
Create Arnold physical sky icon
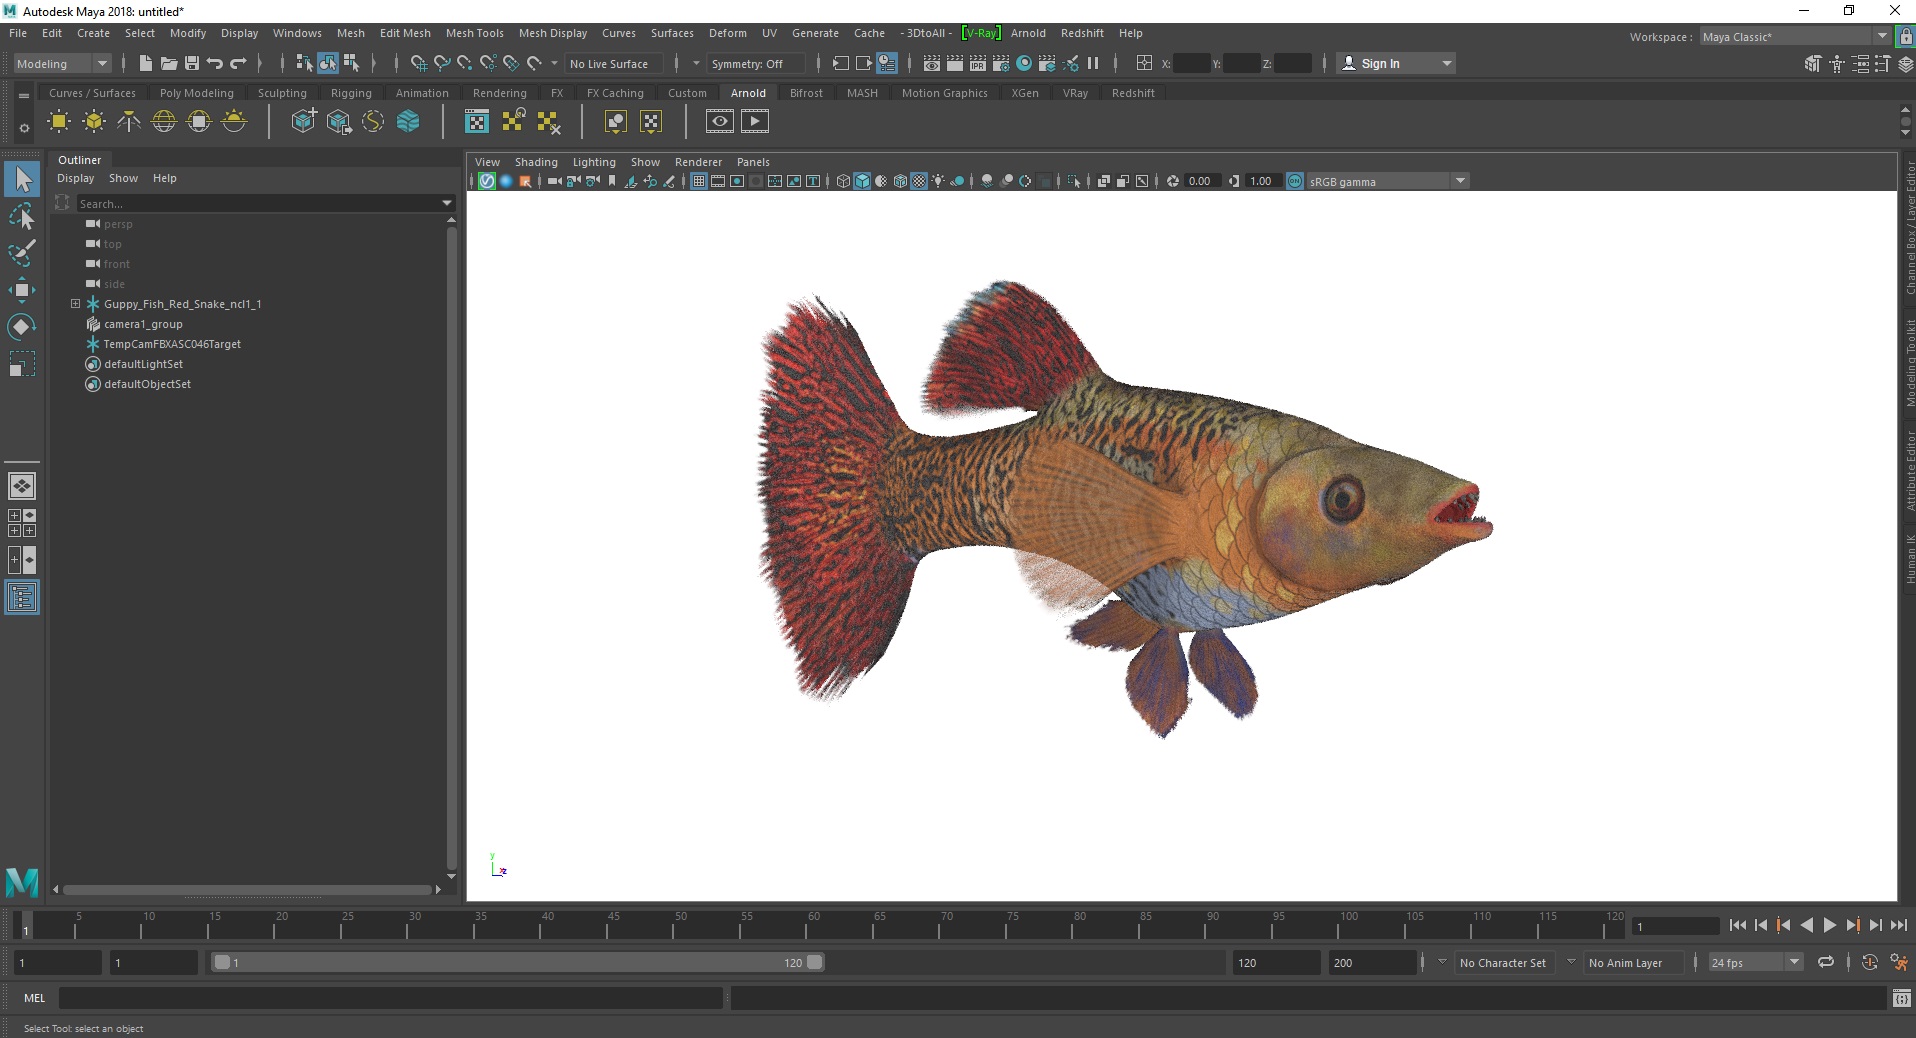[x=234, y=122]
